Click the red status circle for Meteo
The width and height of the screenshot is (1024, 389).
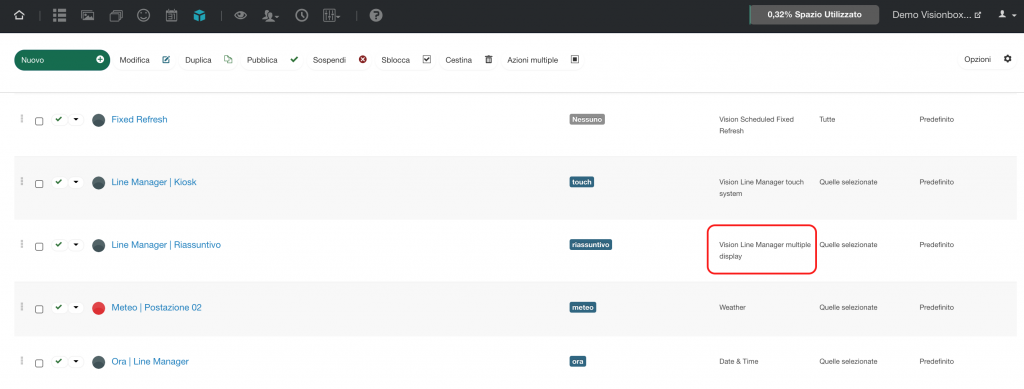click(99, 308)
